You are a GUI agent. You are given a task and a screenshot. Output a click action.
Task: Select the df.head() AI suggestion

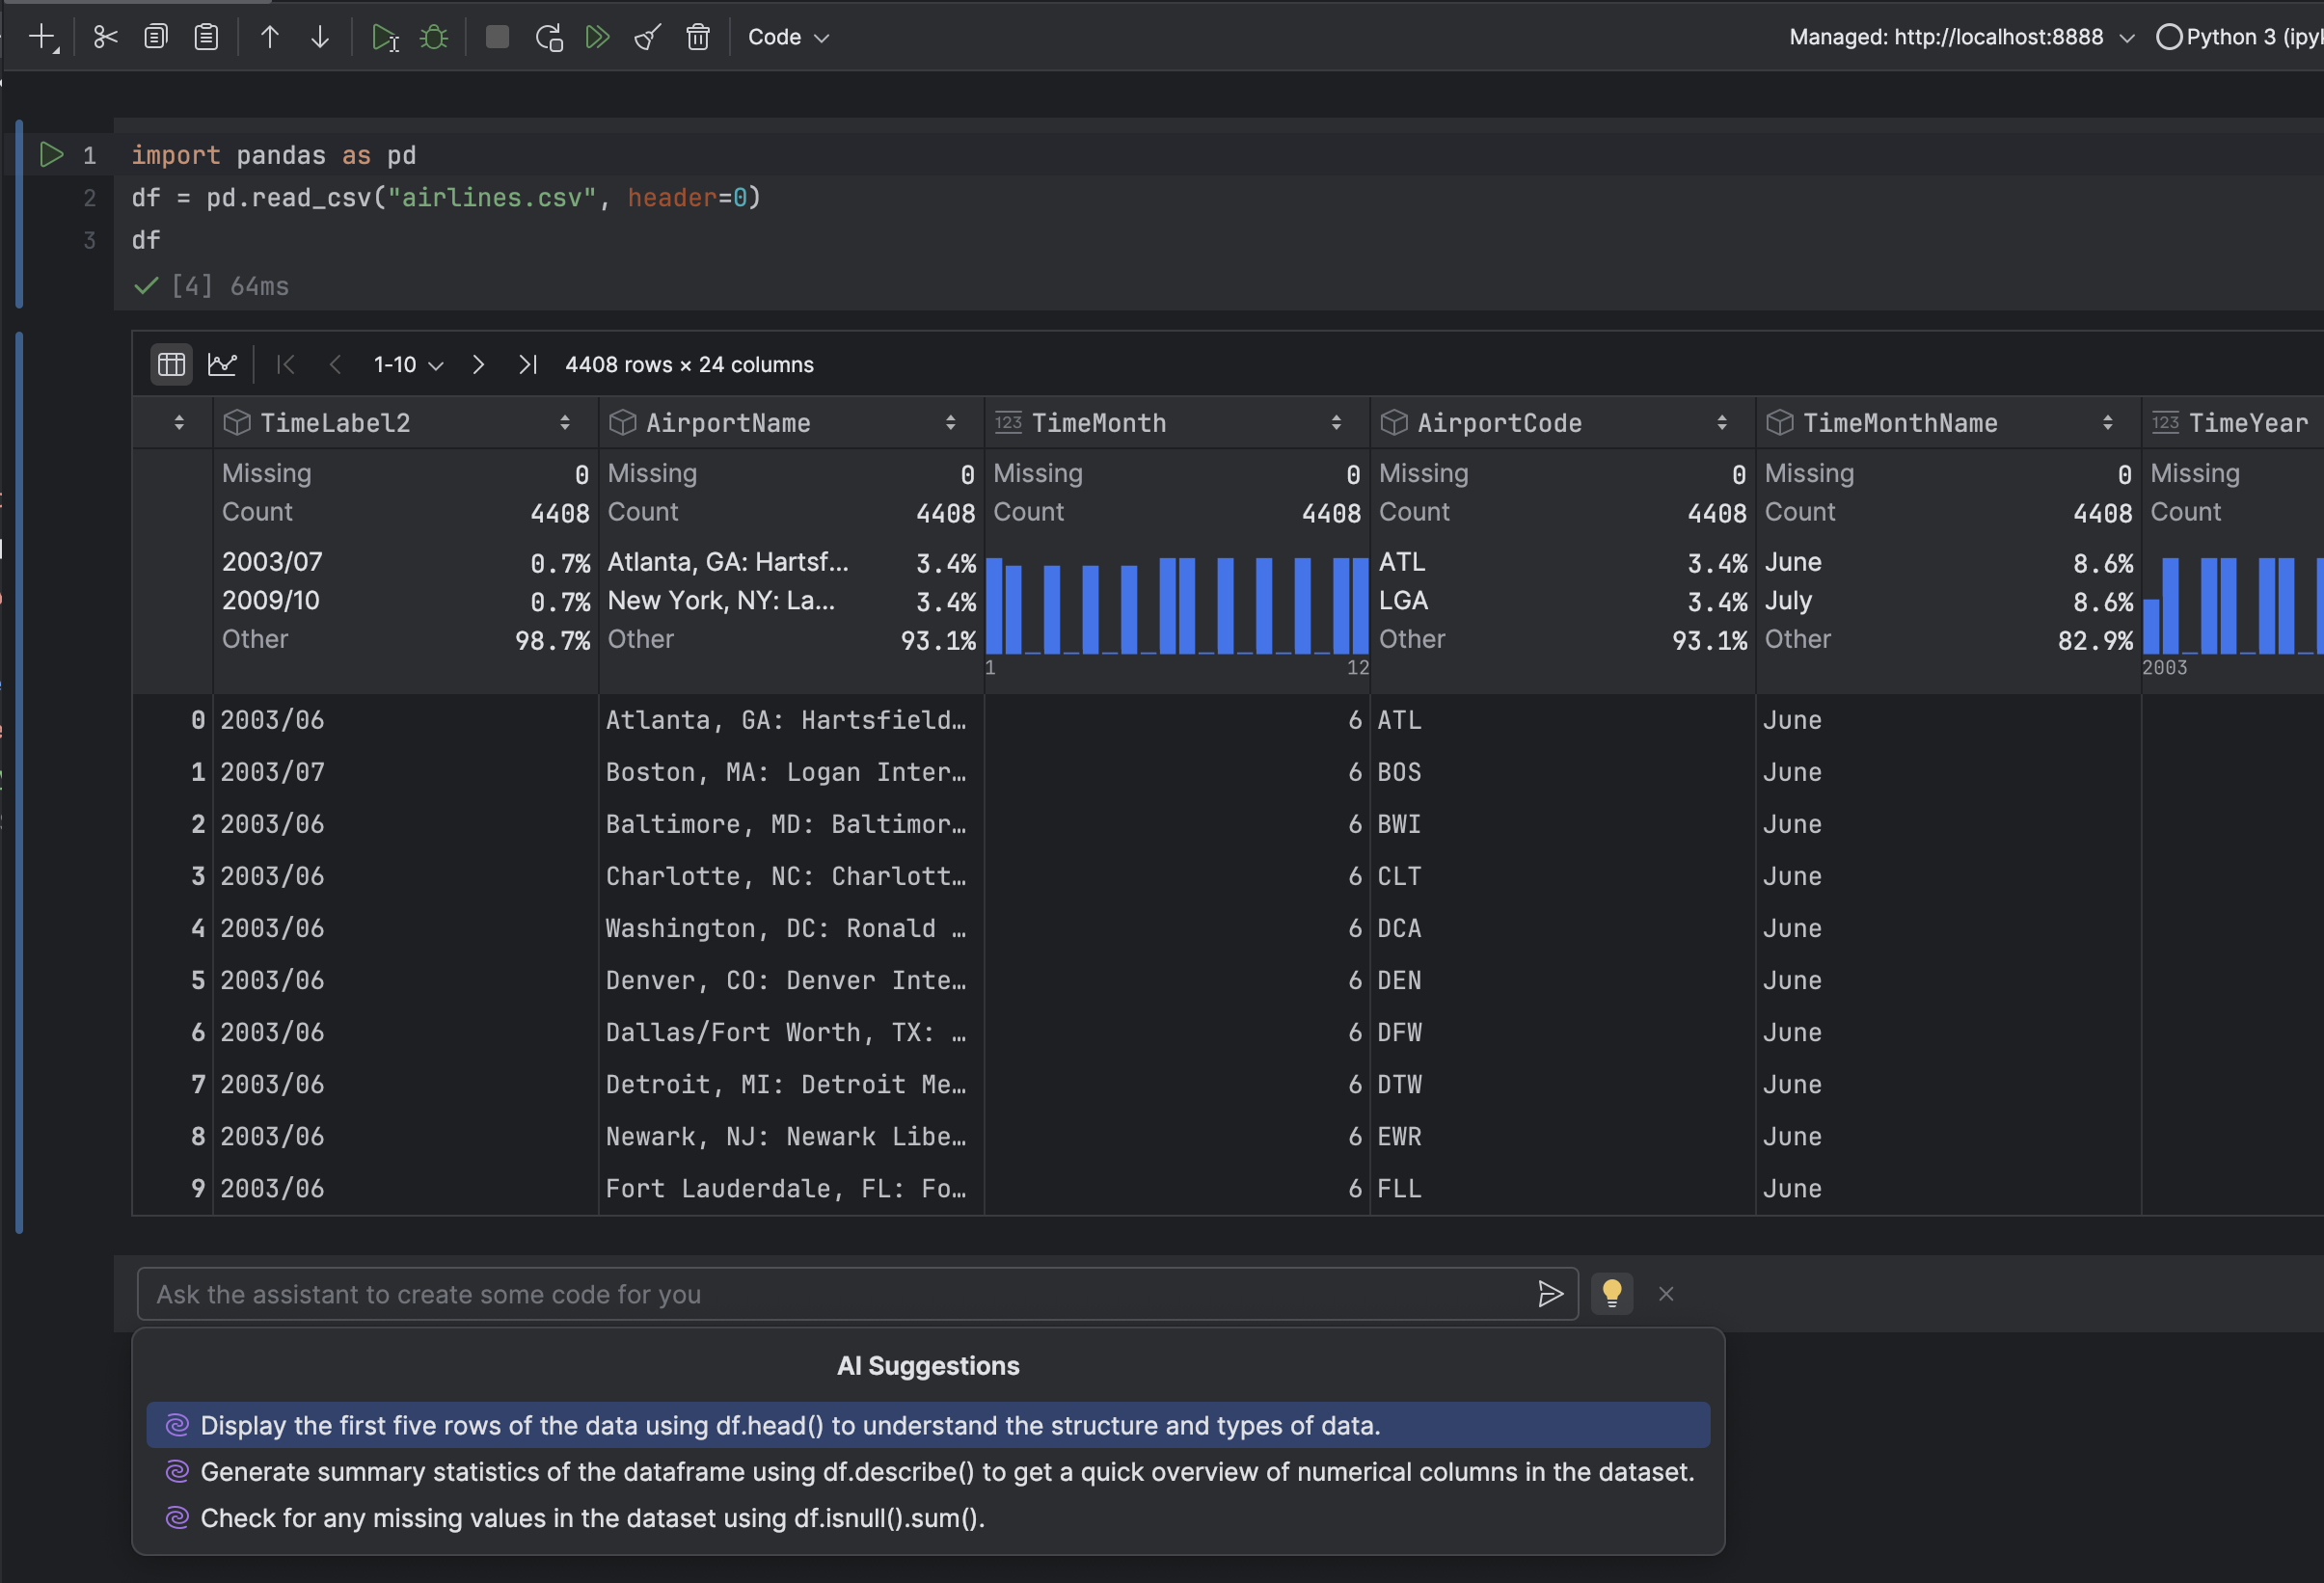click(x=790, y=1425)
